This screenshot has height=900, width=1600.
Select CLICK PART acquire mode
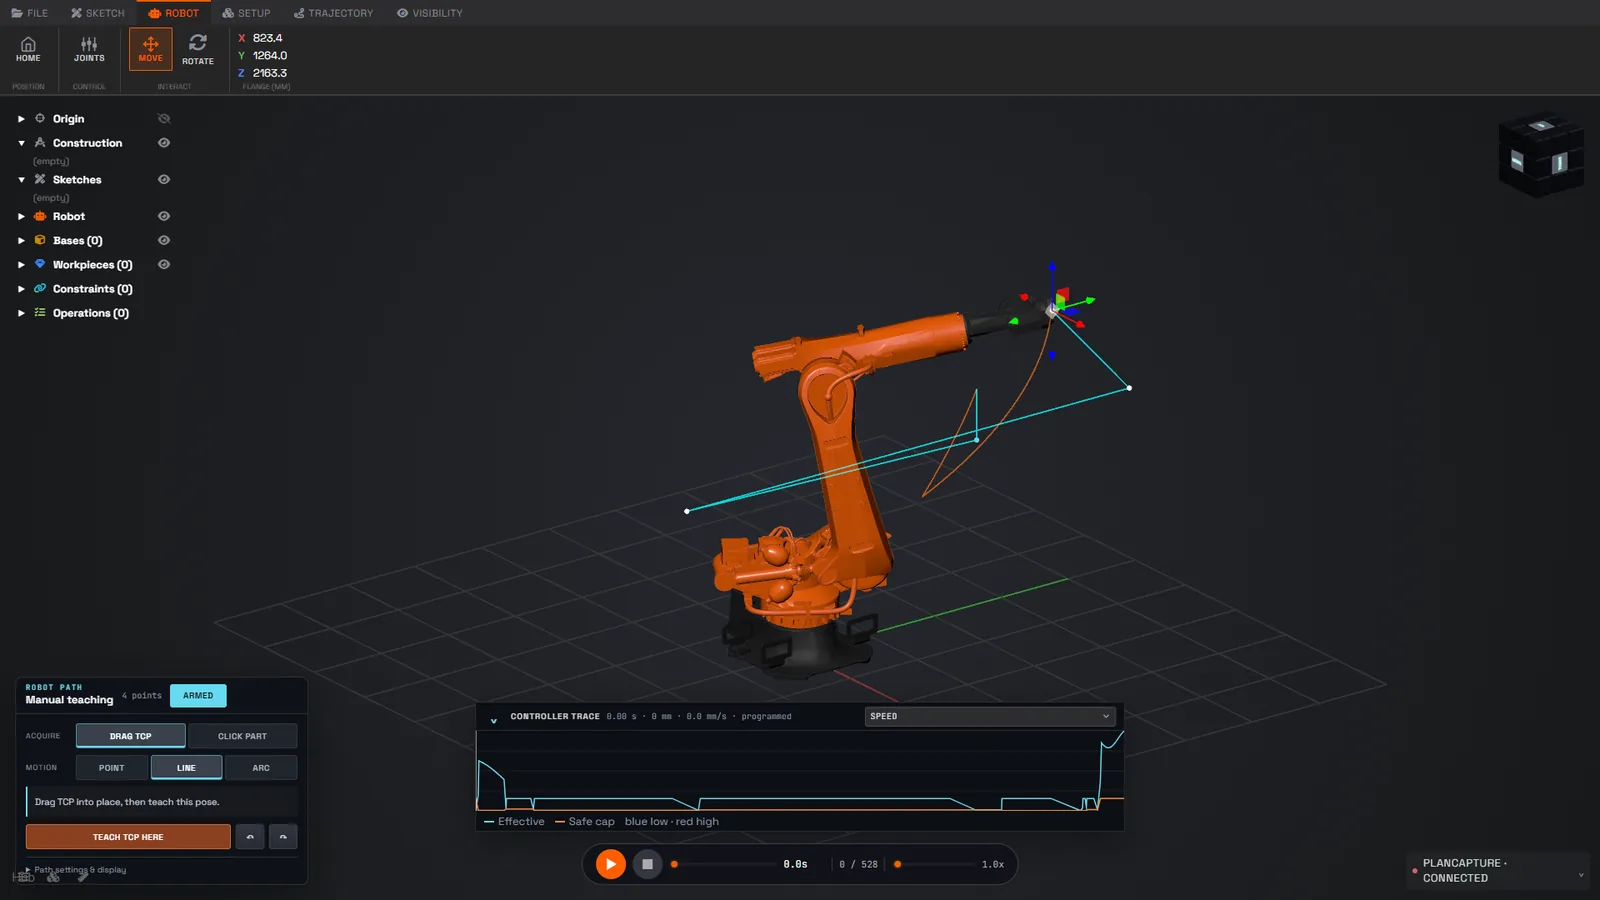[242, 736]
